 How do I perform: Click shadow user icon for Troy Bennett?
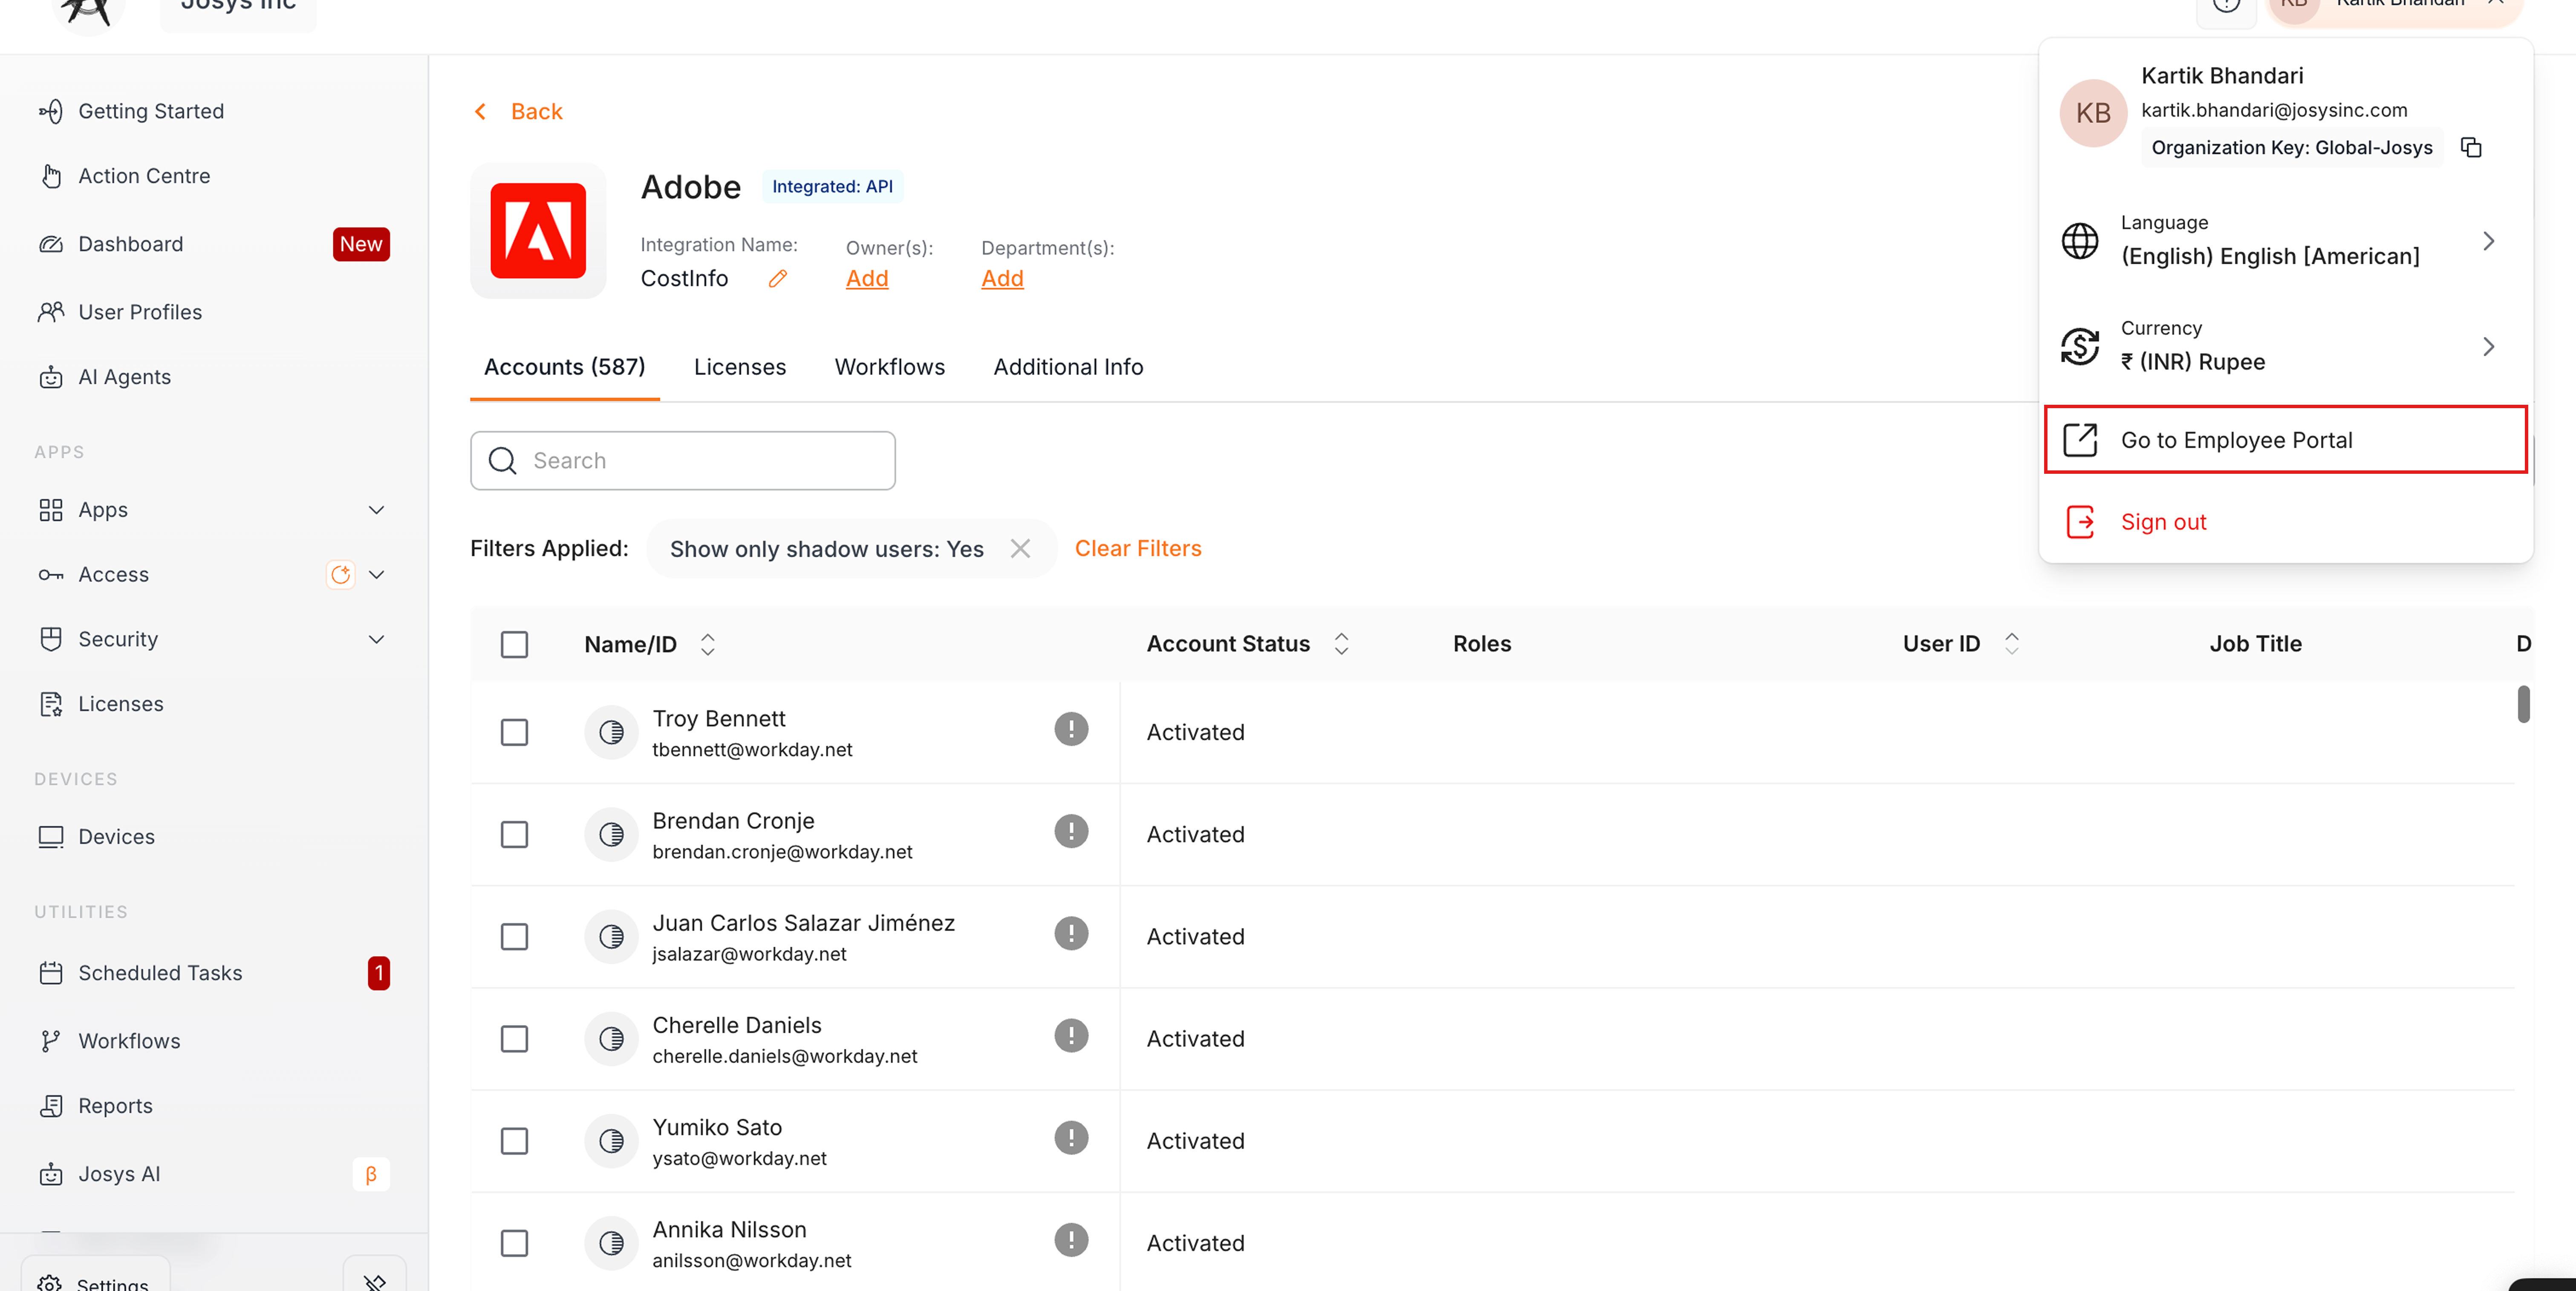coord(611,733)
